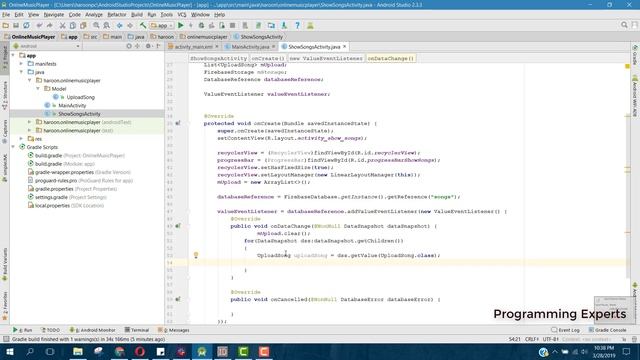The image size is (640, 360).
Task: Open the Refactor menu
Action: click(117, 15)
